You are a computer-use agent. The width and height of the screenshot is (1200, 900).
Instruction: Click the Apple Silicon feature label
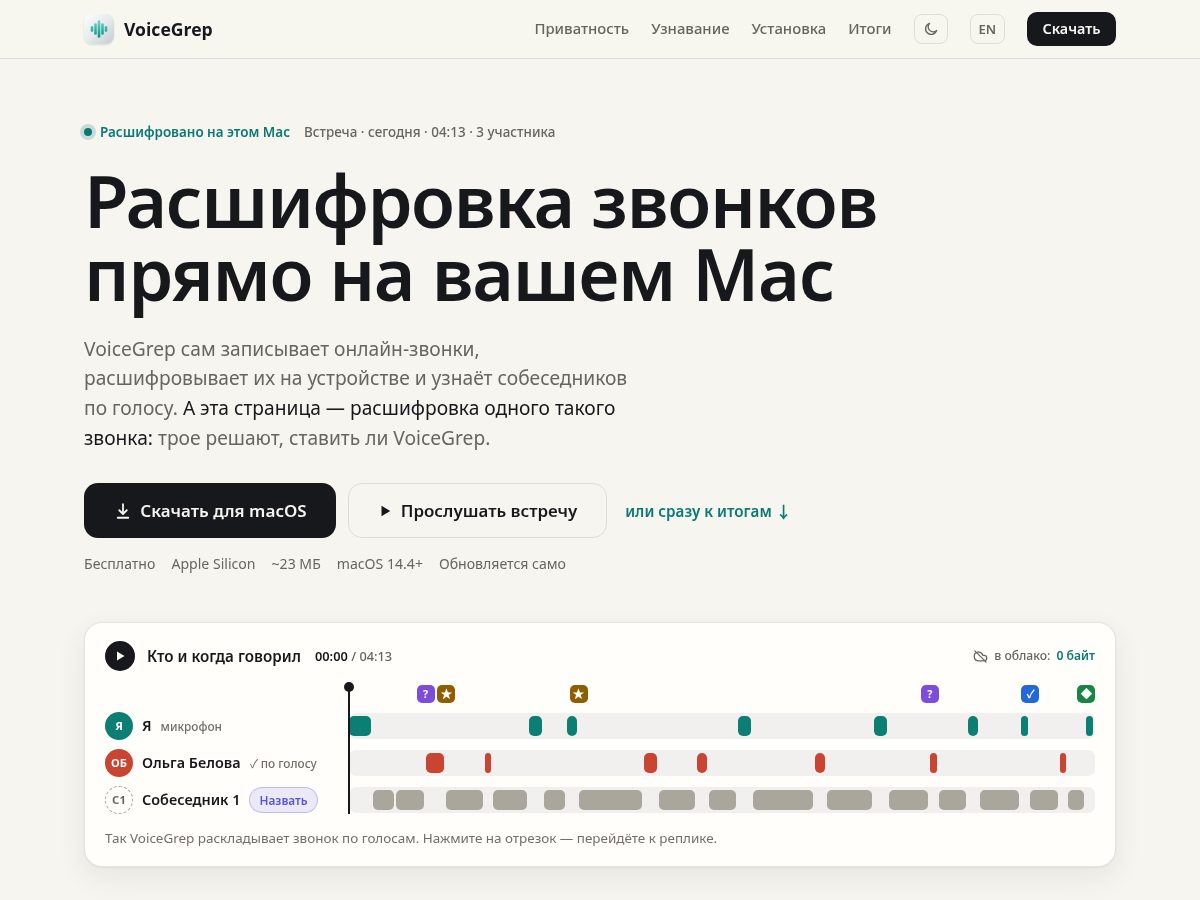[x=213, y=564]
